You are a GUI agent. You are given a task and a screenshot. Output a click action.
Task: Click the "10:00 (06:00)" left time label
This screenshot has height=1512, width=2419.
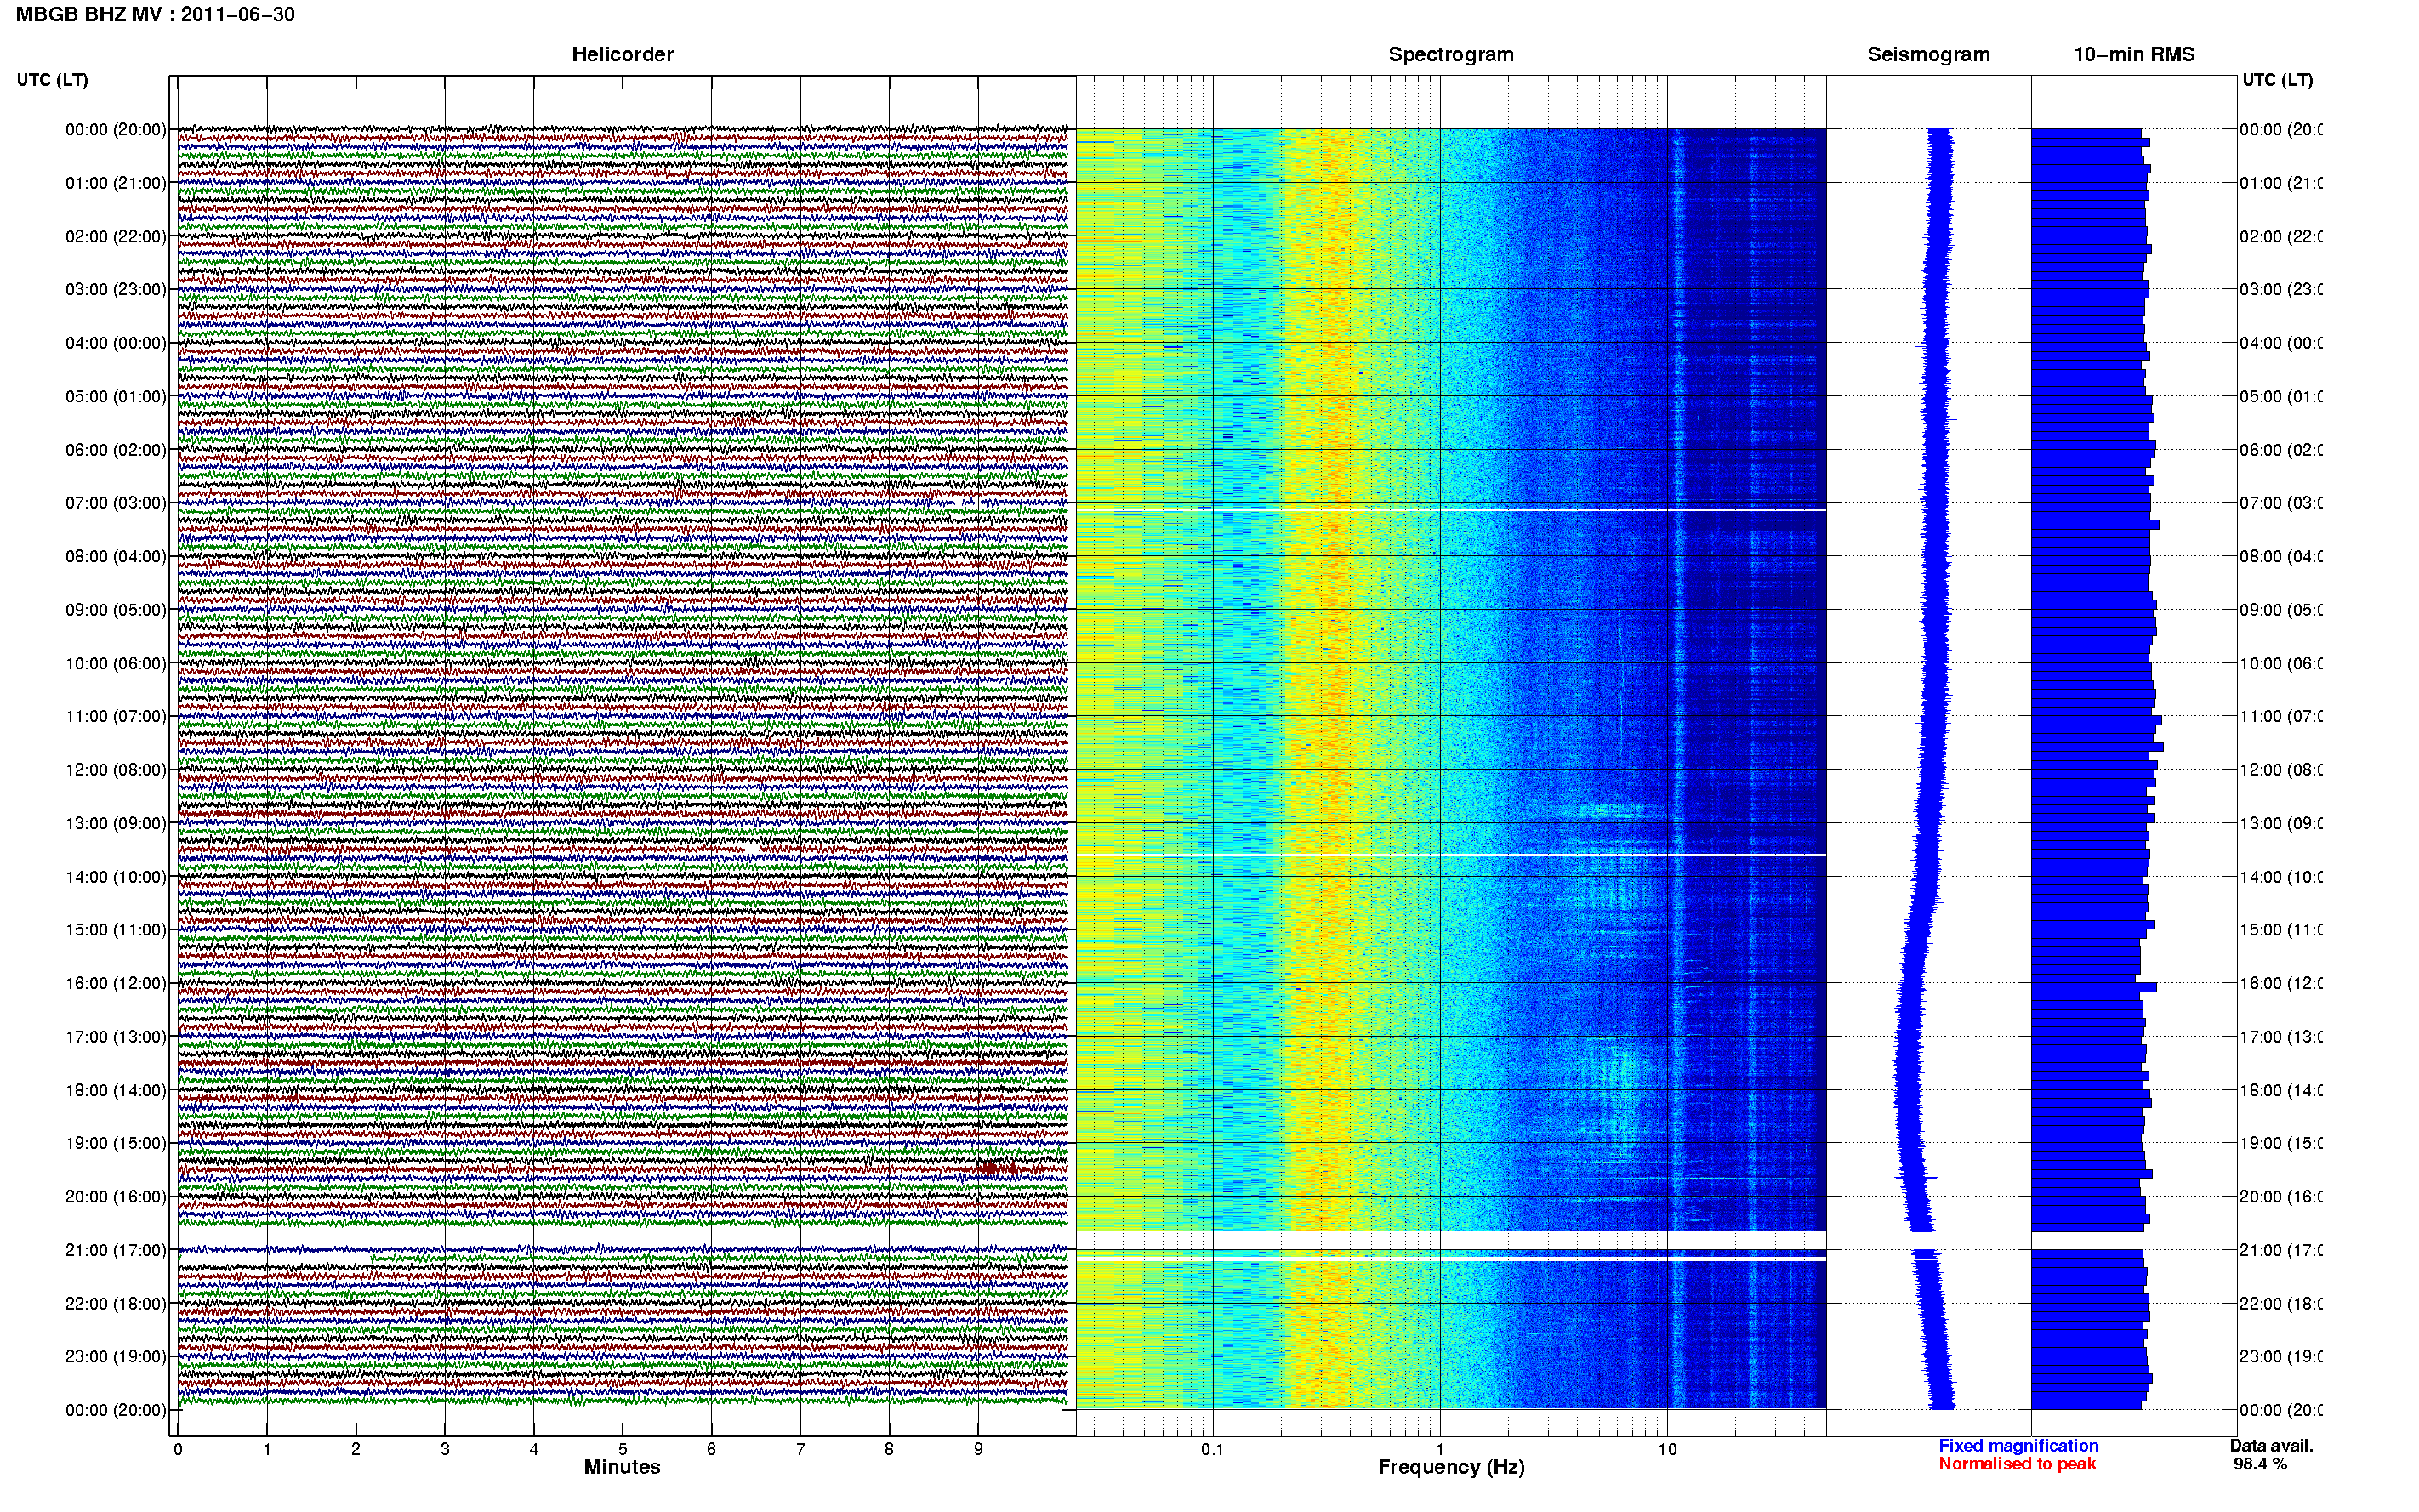coord(116,663)
